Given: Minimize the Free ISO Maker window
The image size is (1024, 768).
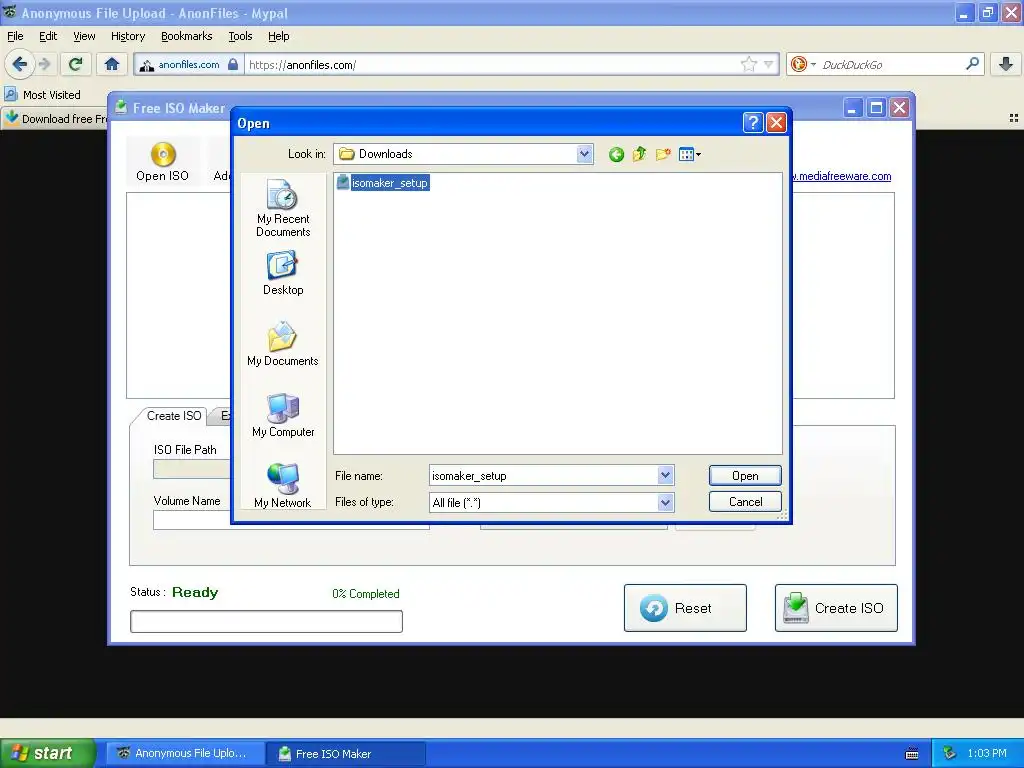Looking at the screenshot, I should tap(852, 108).
